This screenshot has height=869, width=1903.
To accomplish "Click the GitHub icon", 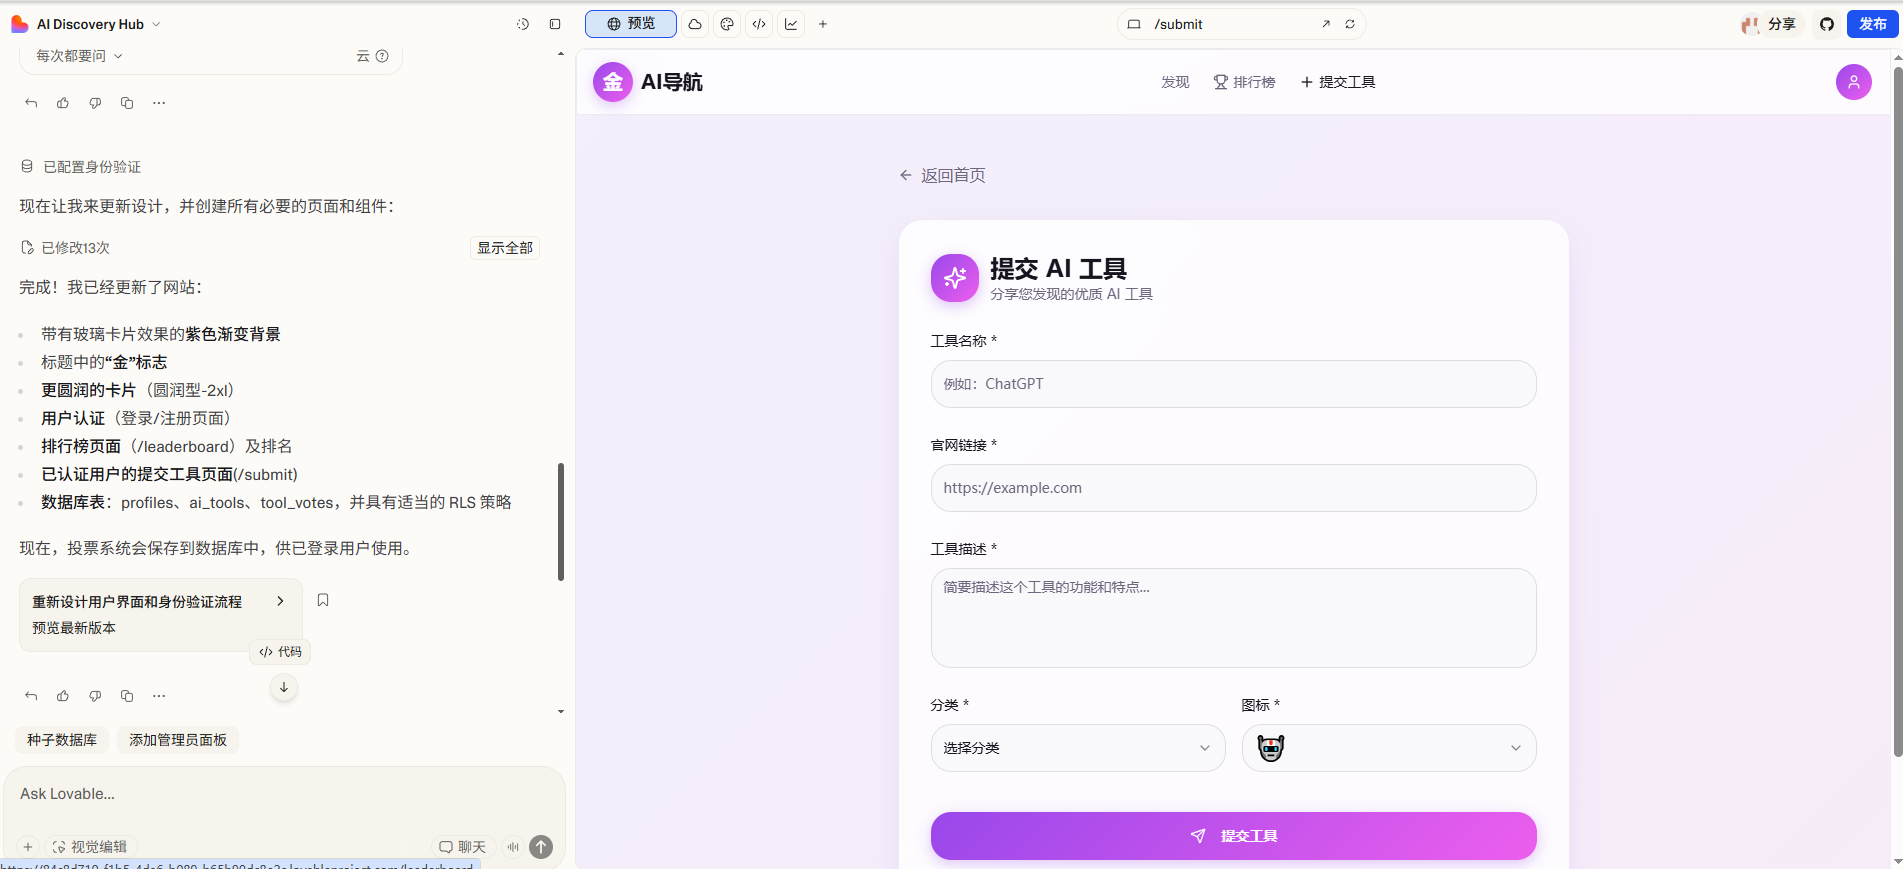I will pos(1827,24).
